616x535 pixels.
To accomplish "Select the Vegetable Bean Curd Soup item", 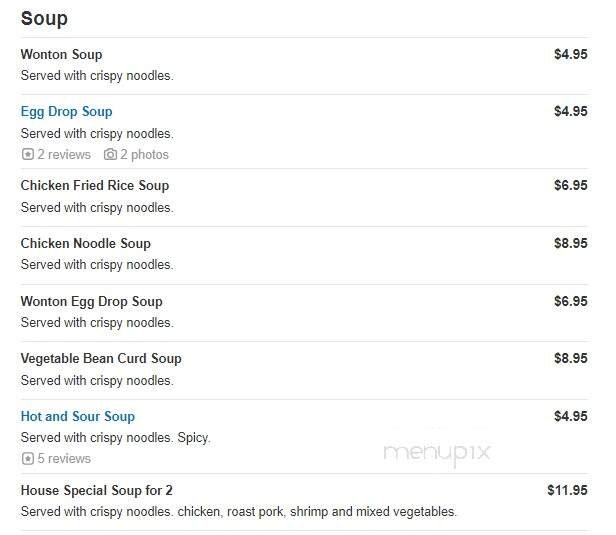I will (101, 358).
